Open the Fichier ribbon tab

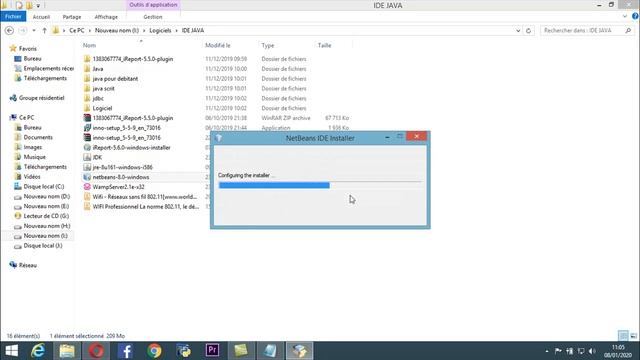(x=13, y=17)
